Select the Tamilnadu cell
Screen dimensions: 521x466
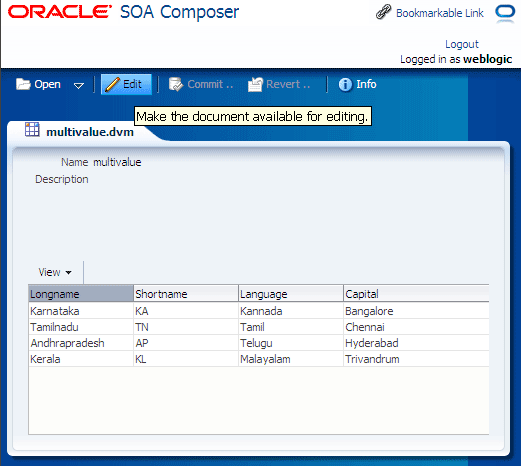(x=81, y=327)
